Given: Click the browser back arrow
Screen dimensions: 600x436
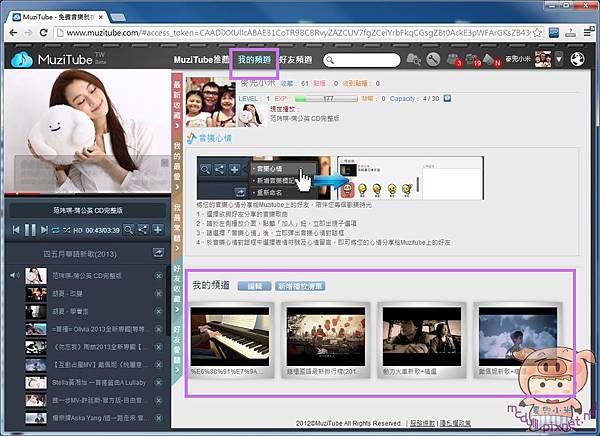Looking at the screenshot, I should coord(13,33).
